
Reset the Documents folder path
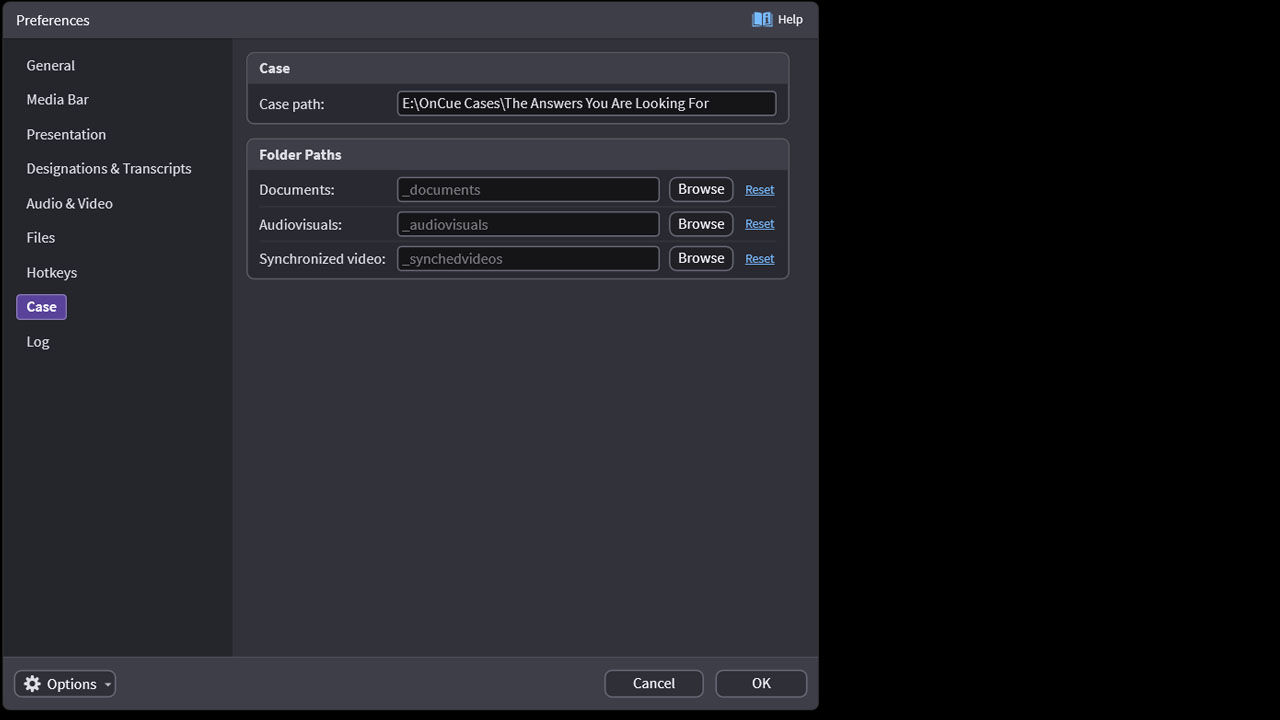tap(760, 190)
